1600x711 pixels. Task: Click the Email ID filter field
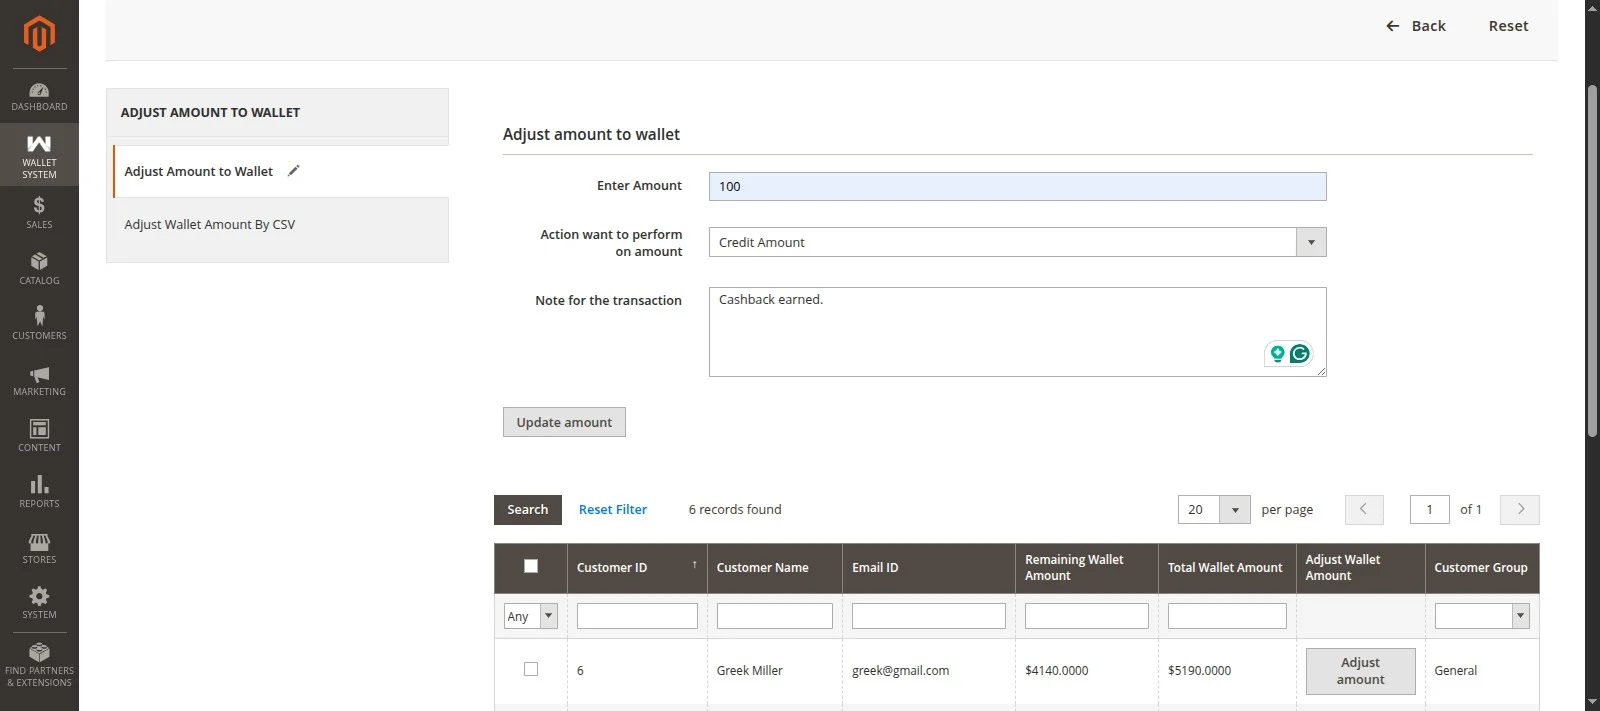[x=928, y=616]
